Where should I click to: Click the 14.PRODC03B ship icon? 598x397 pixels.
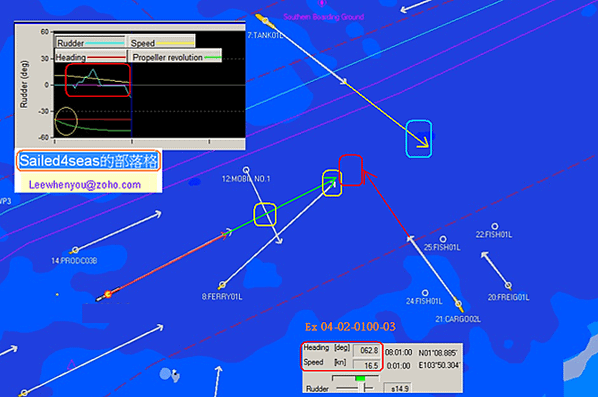click(75, 250)
